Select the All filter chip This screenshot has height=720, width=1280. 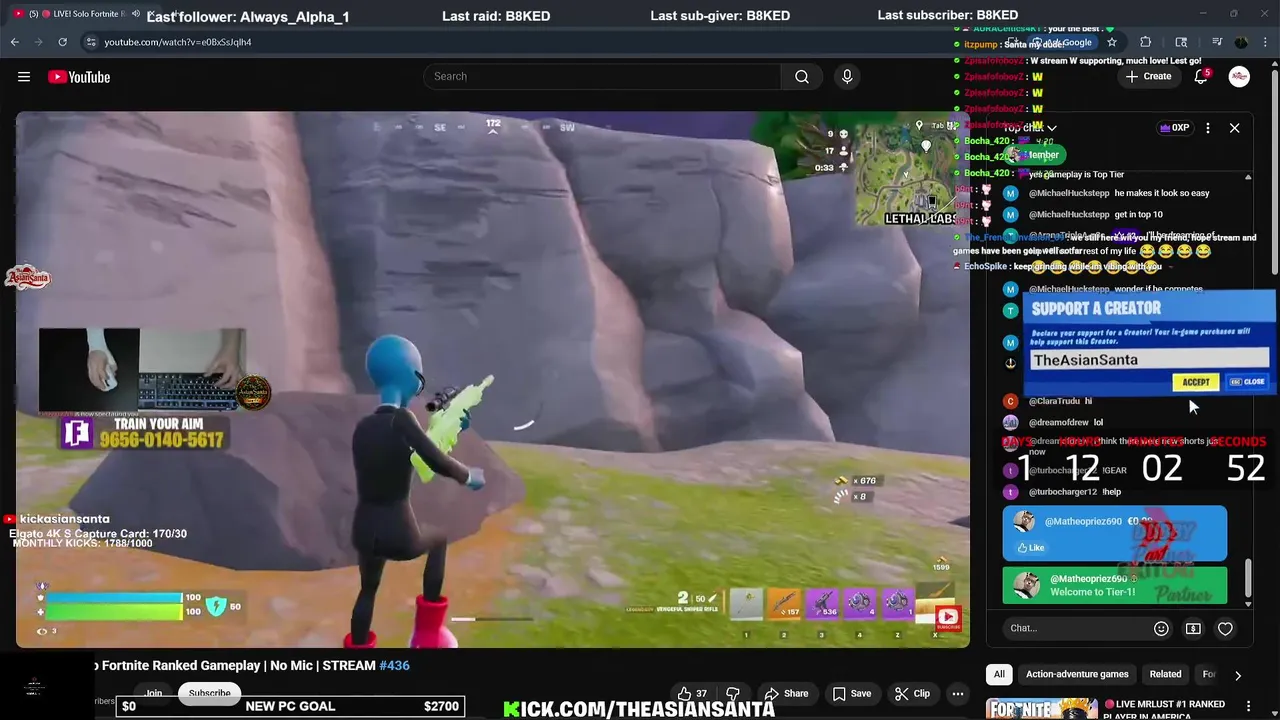[999, 674]
